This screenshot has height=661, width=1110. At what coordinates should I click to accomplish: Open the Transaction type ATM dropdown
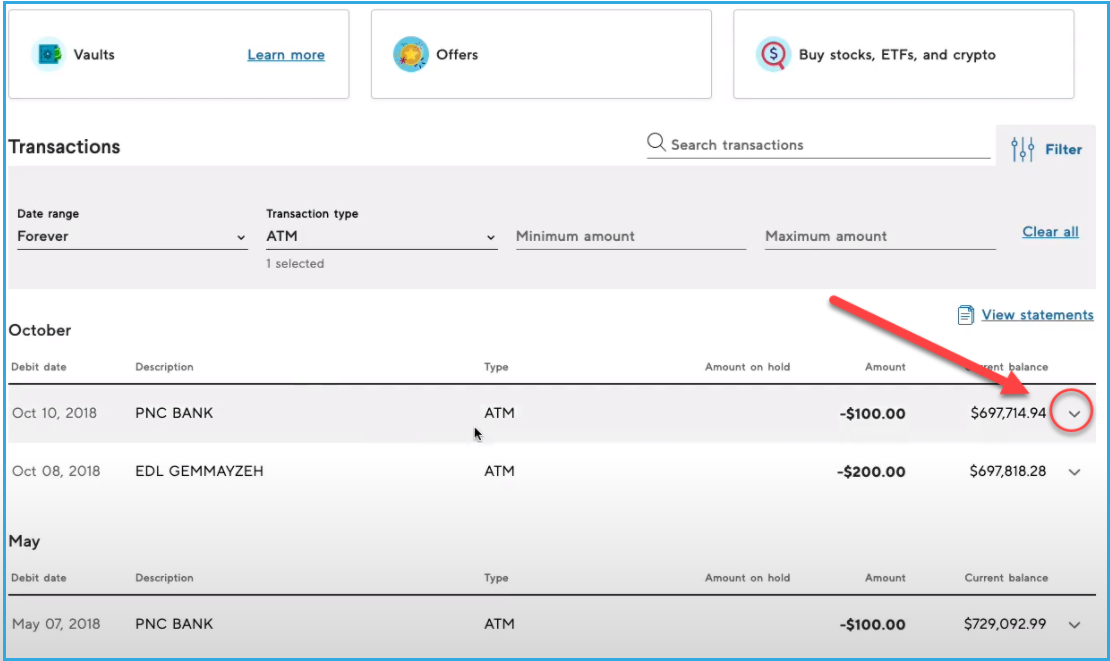click(x=381, y=237)
